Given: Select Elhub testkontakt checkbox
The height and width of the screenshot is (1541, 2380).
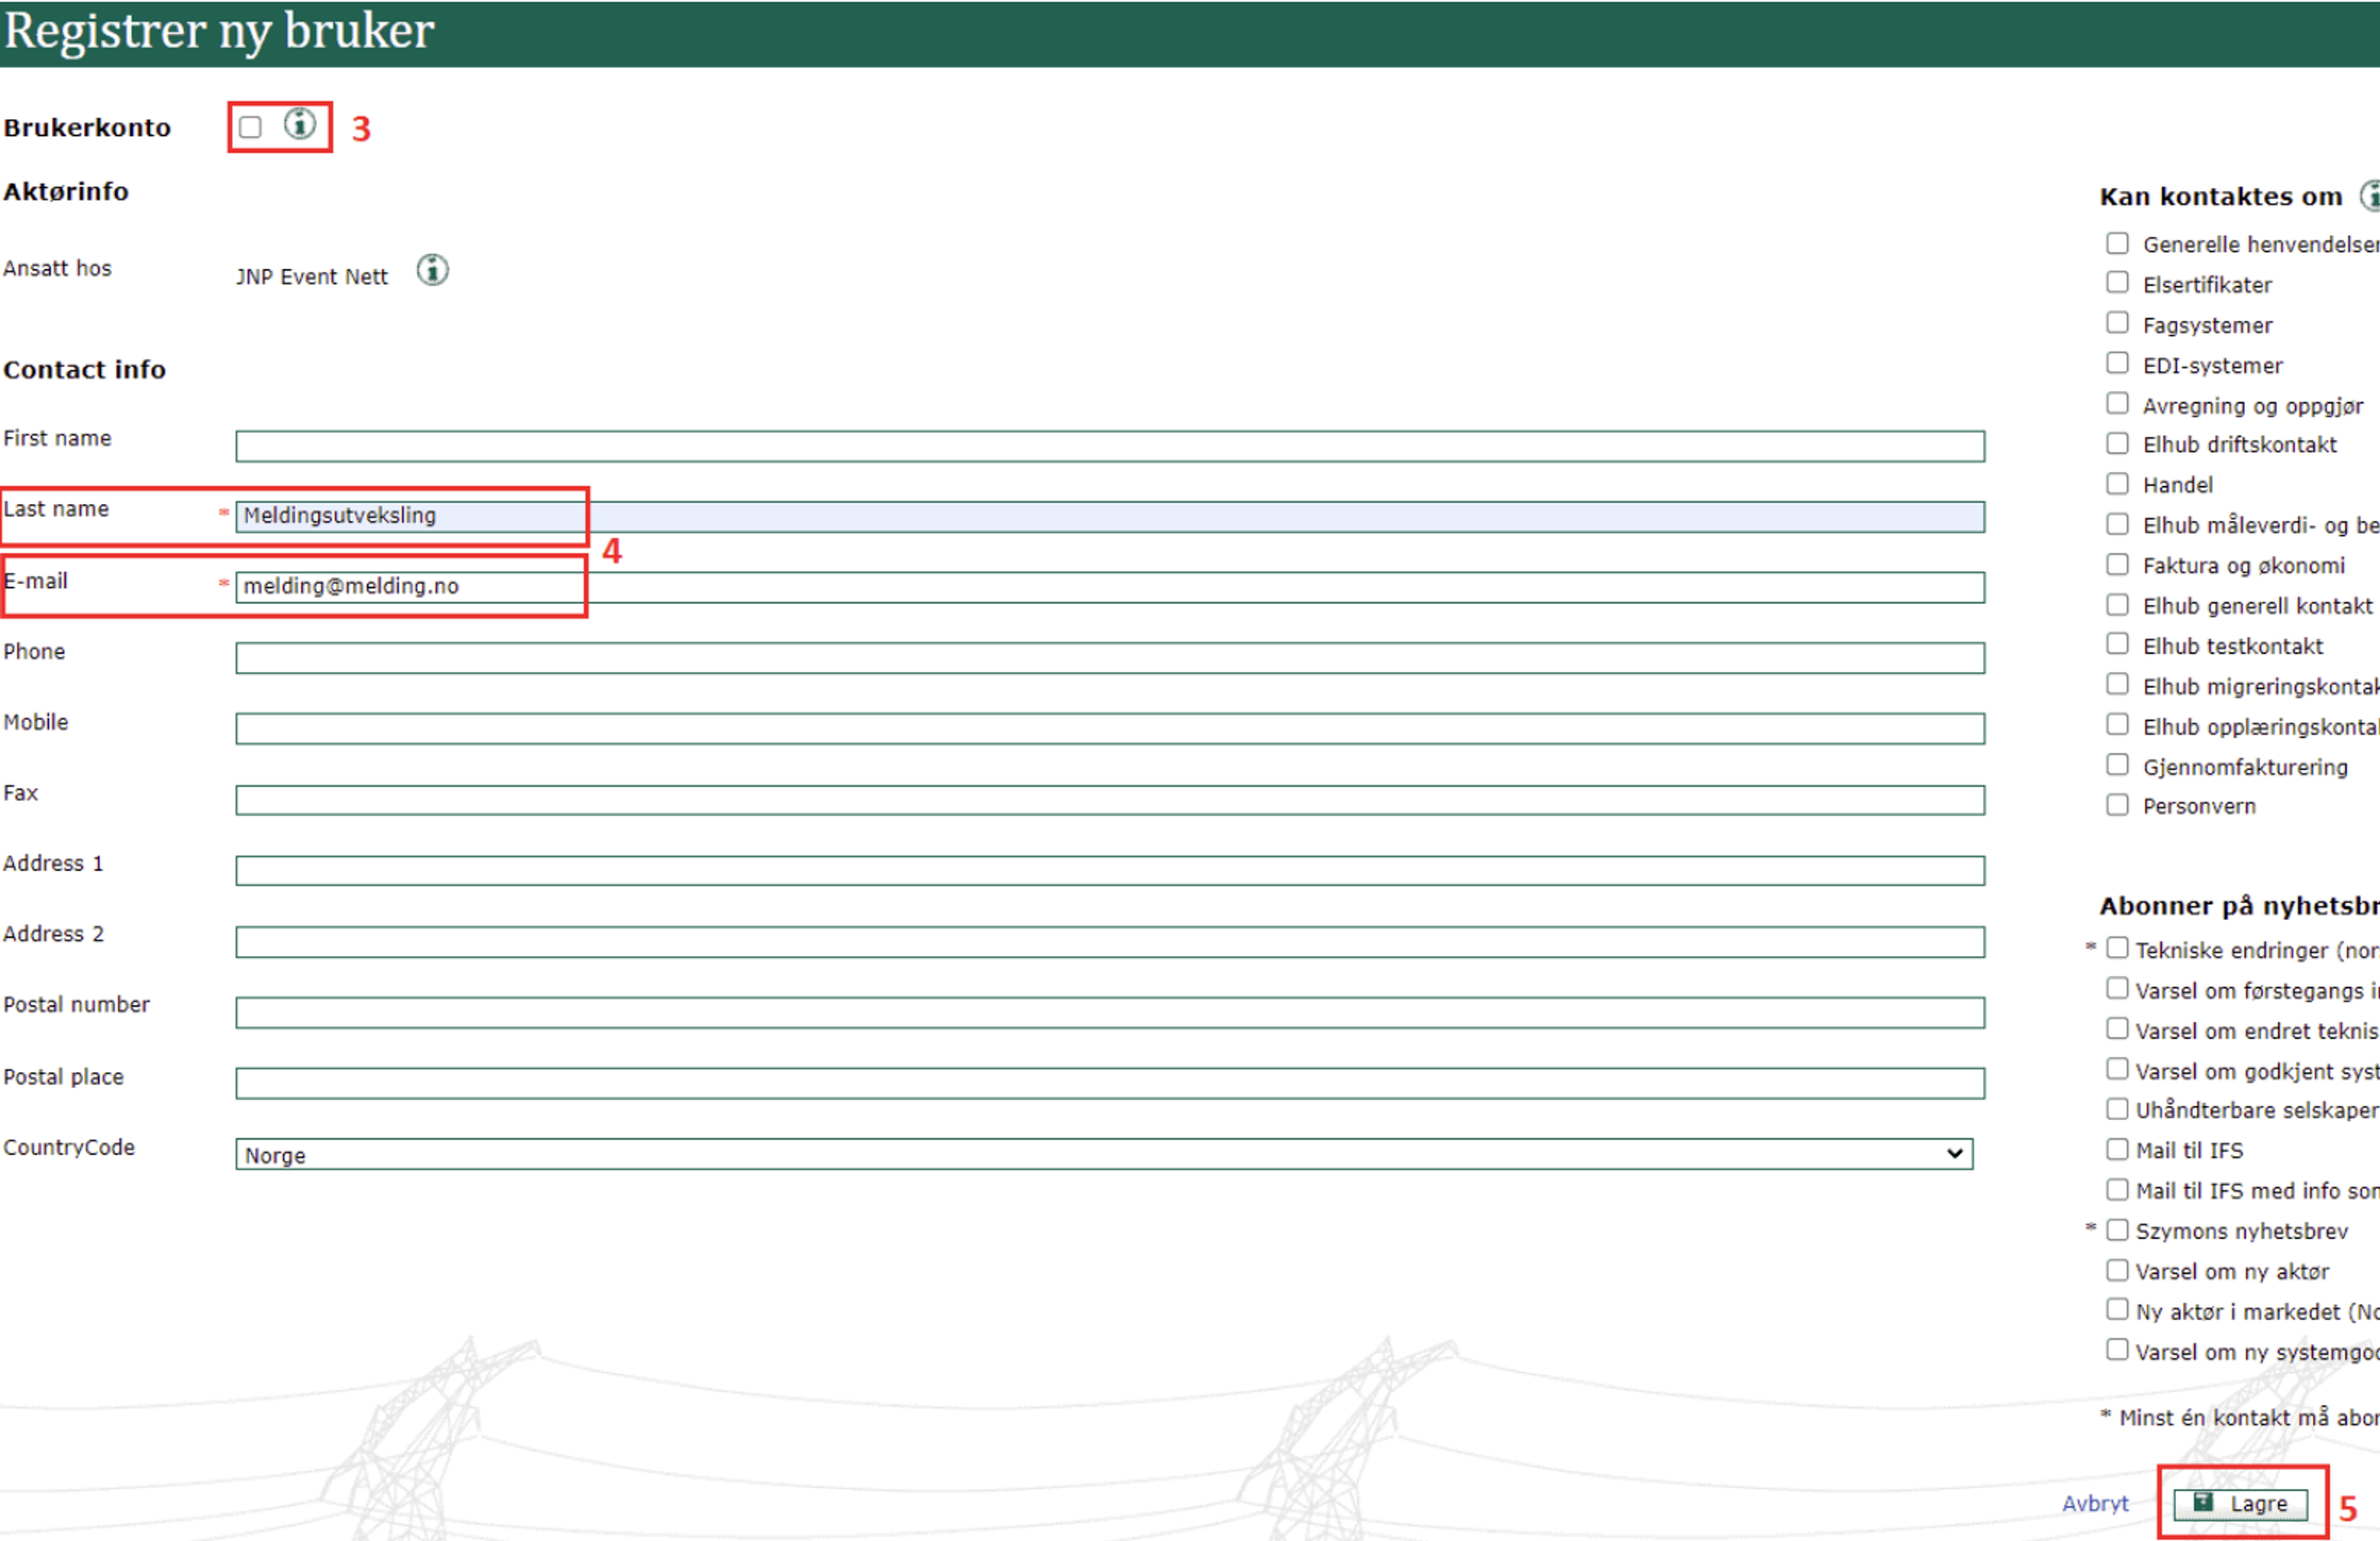Looking at the screenshot, I should 2117,644.
